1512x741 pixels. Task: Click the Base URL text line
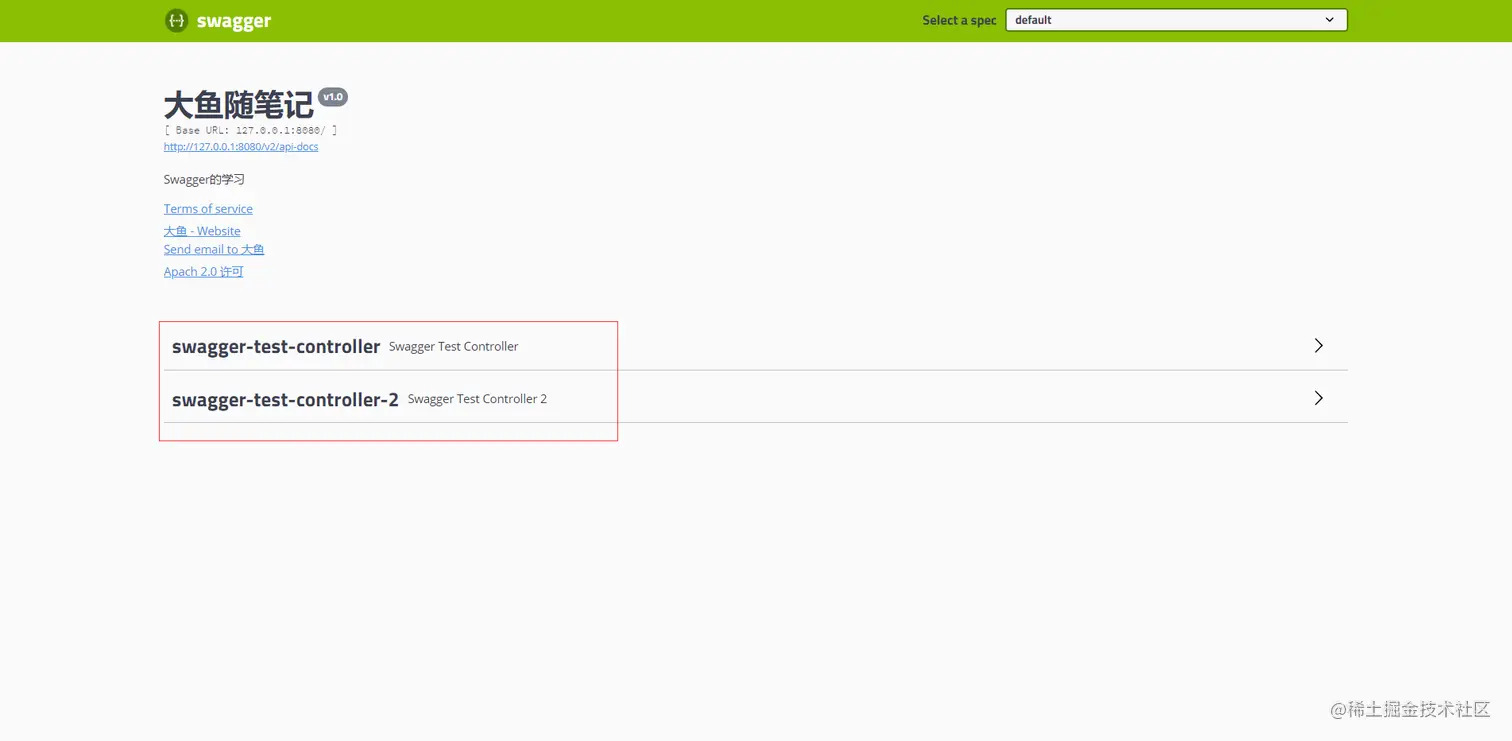pyautogui.click(x=250, y=130)
